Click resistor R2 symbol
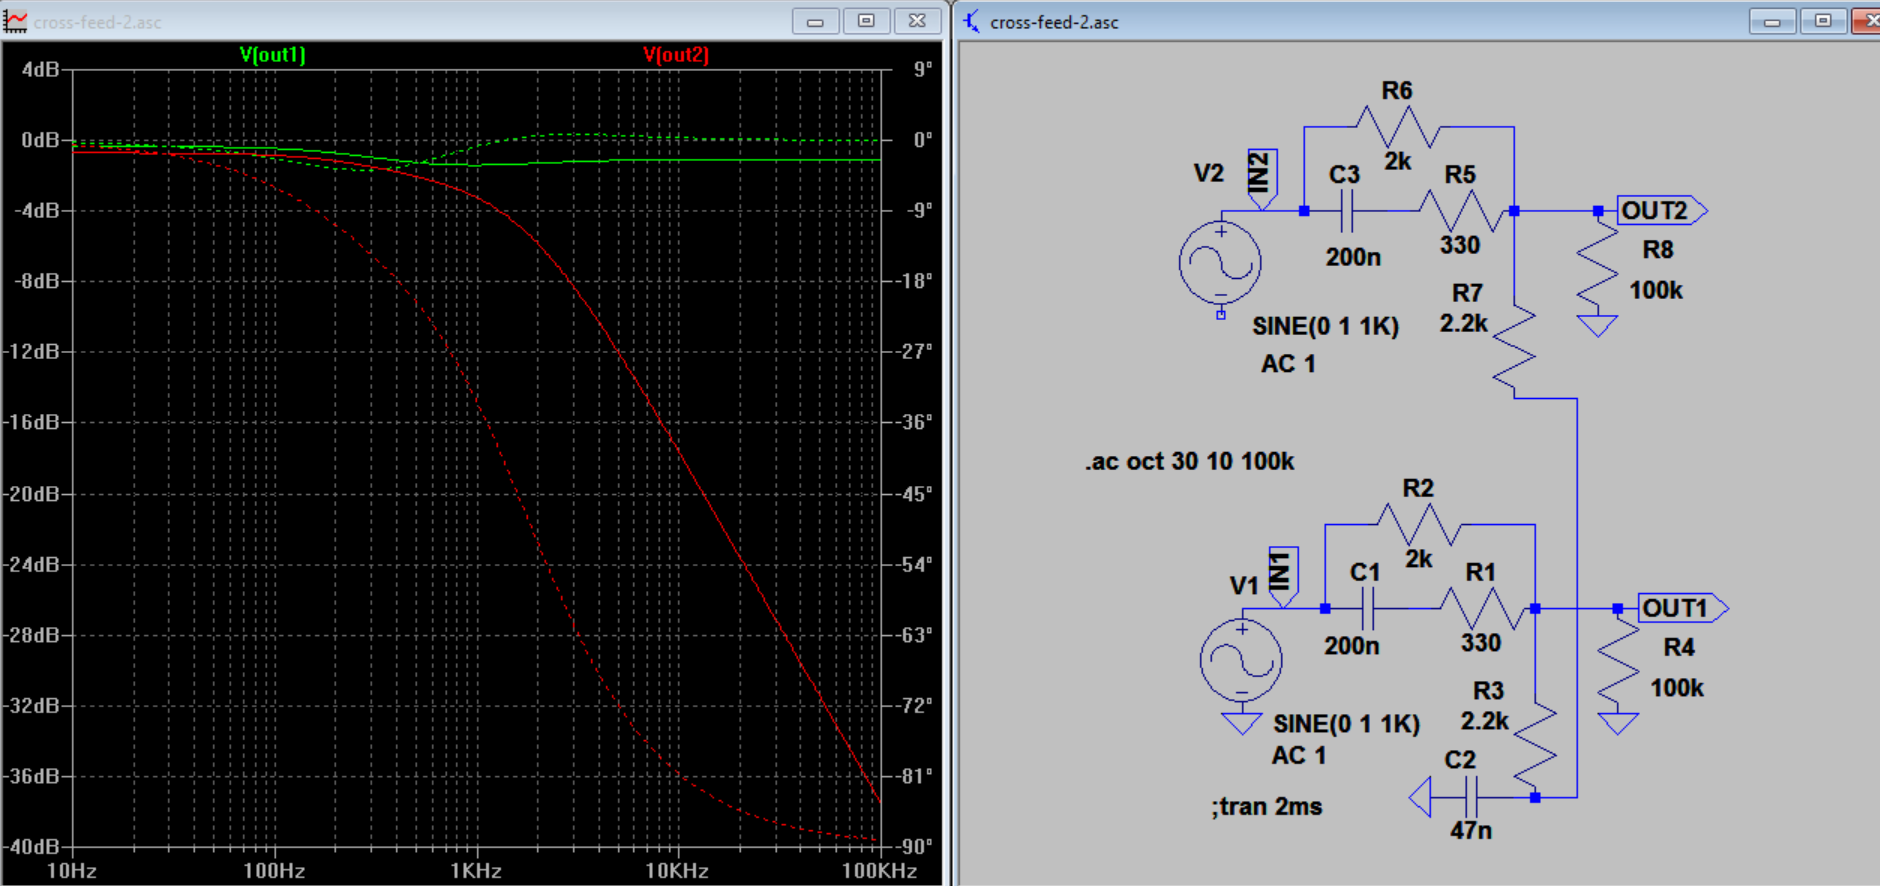 (x=1418, y=525)
